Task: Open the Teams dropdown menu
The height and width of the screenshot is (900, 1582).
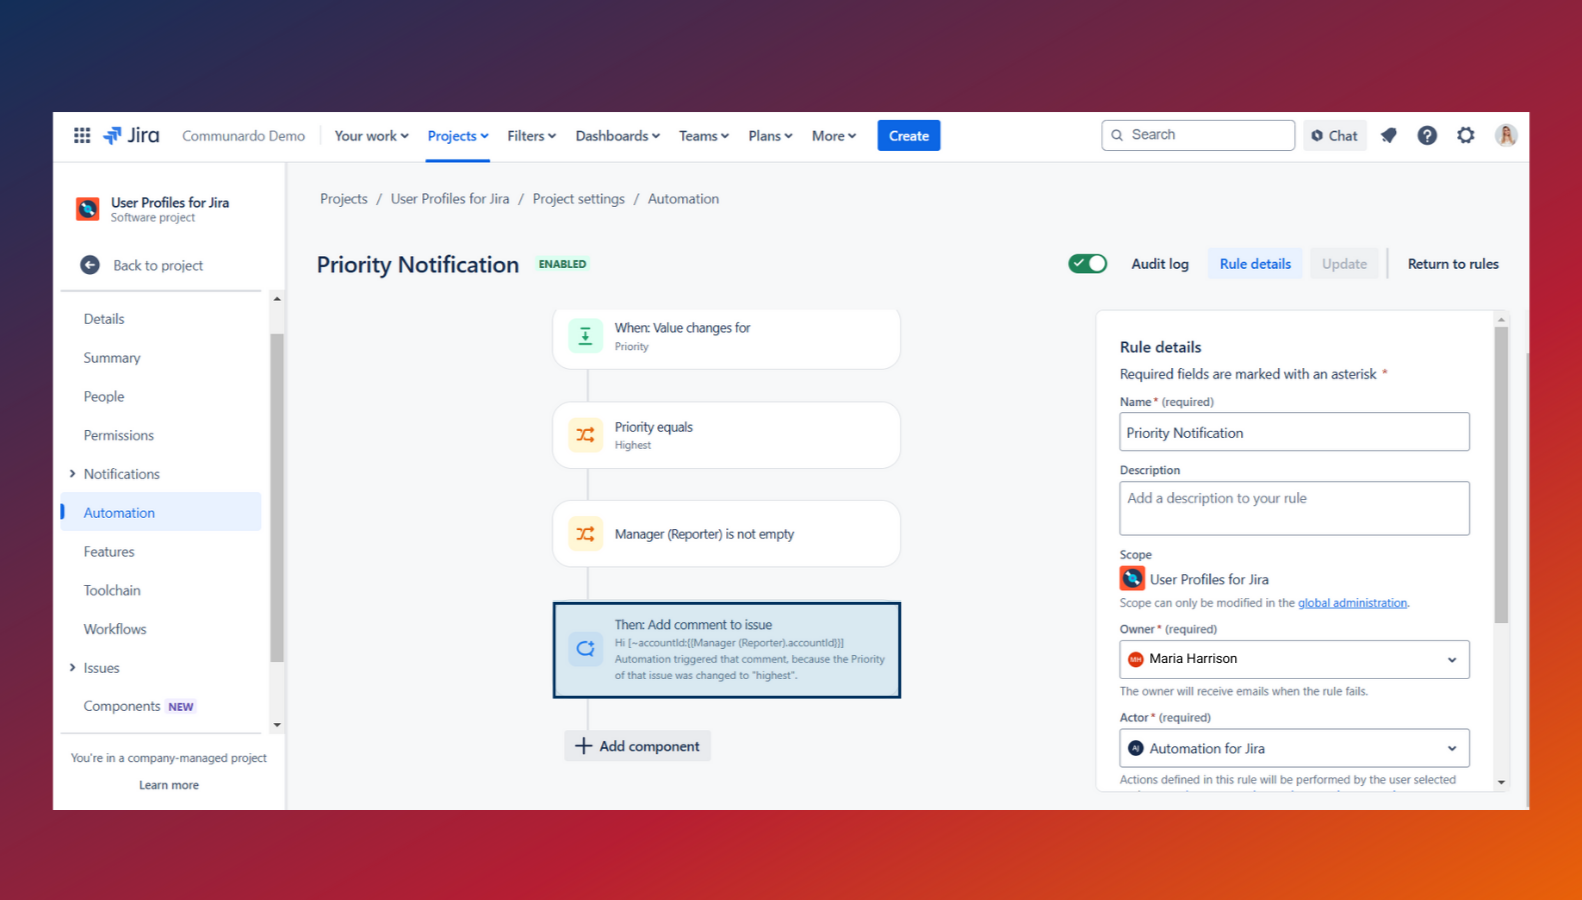Action: coord(704,136)
